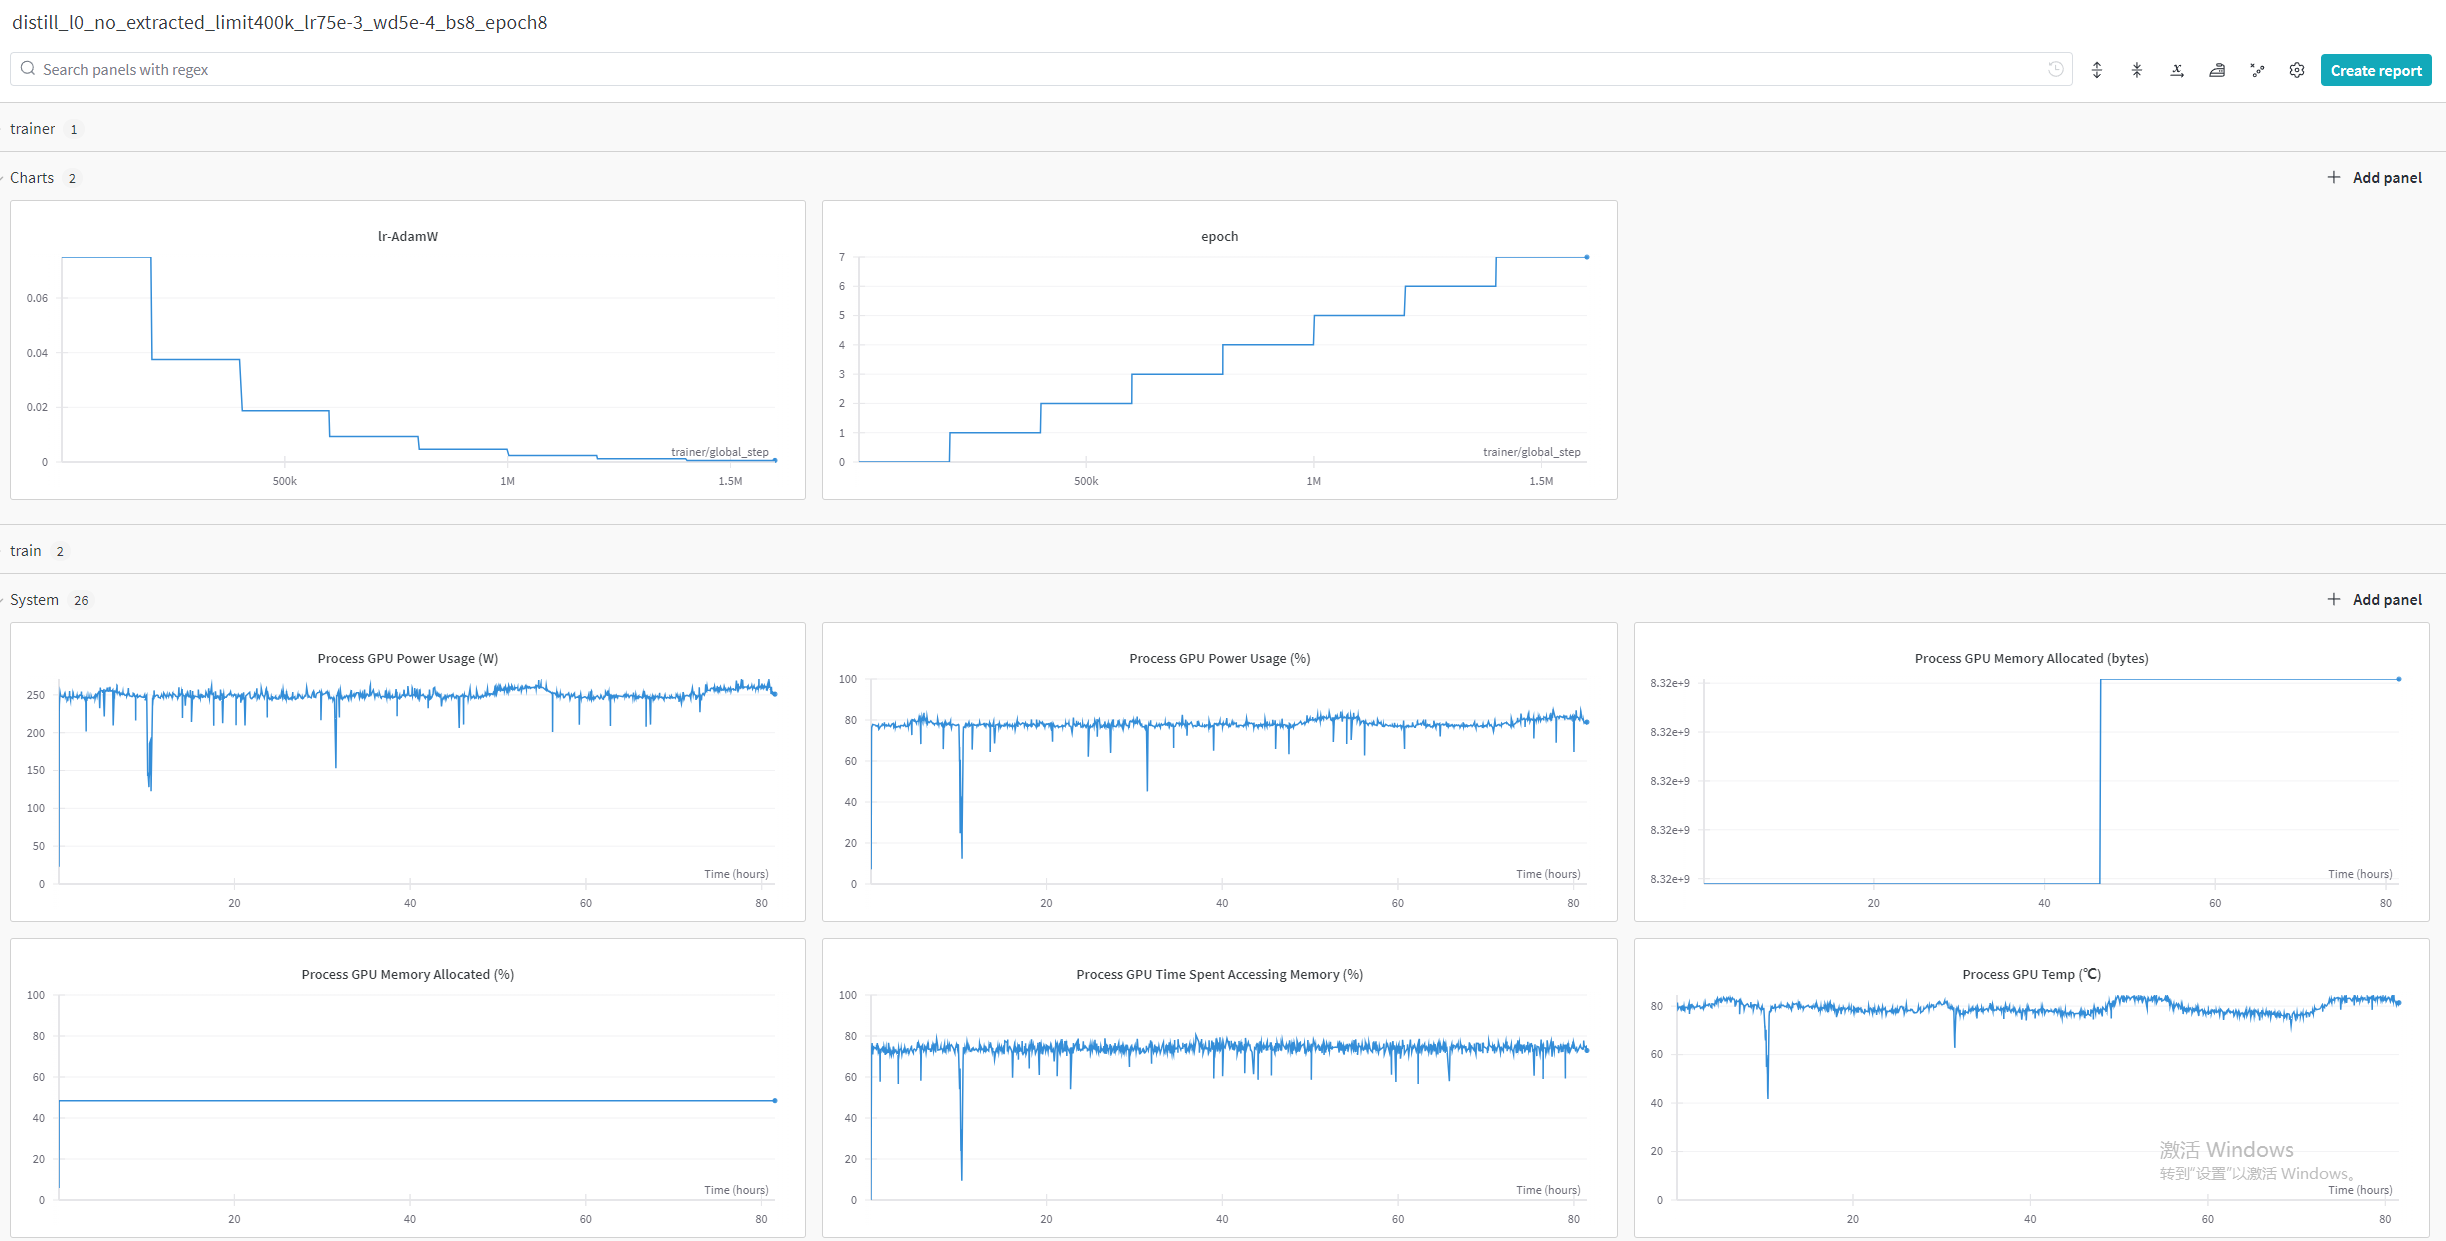Viewport: 2446px width, 1241px height.
Task: Click trainer/global_step label in lr-AdamW chart
Action: [x=720, y=452]
